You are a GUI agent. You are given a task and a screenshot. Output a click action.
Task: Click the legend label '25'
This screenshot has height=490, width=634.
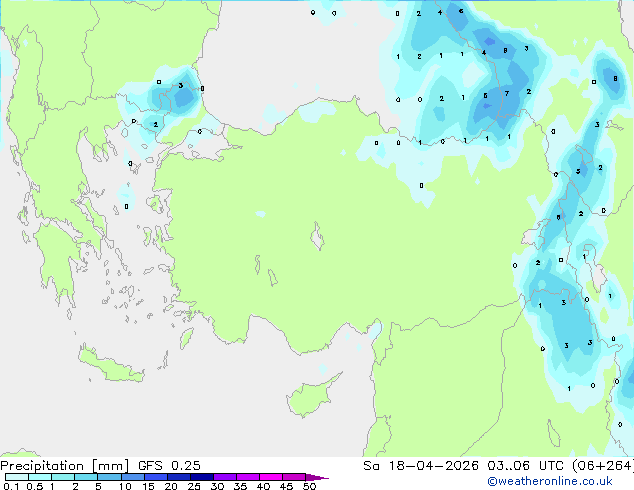tap(194, 486)
